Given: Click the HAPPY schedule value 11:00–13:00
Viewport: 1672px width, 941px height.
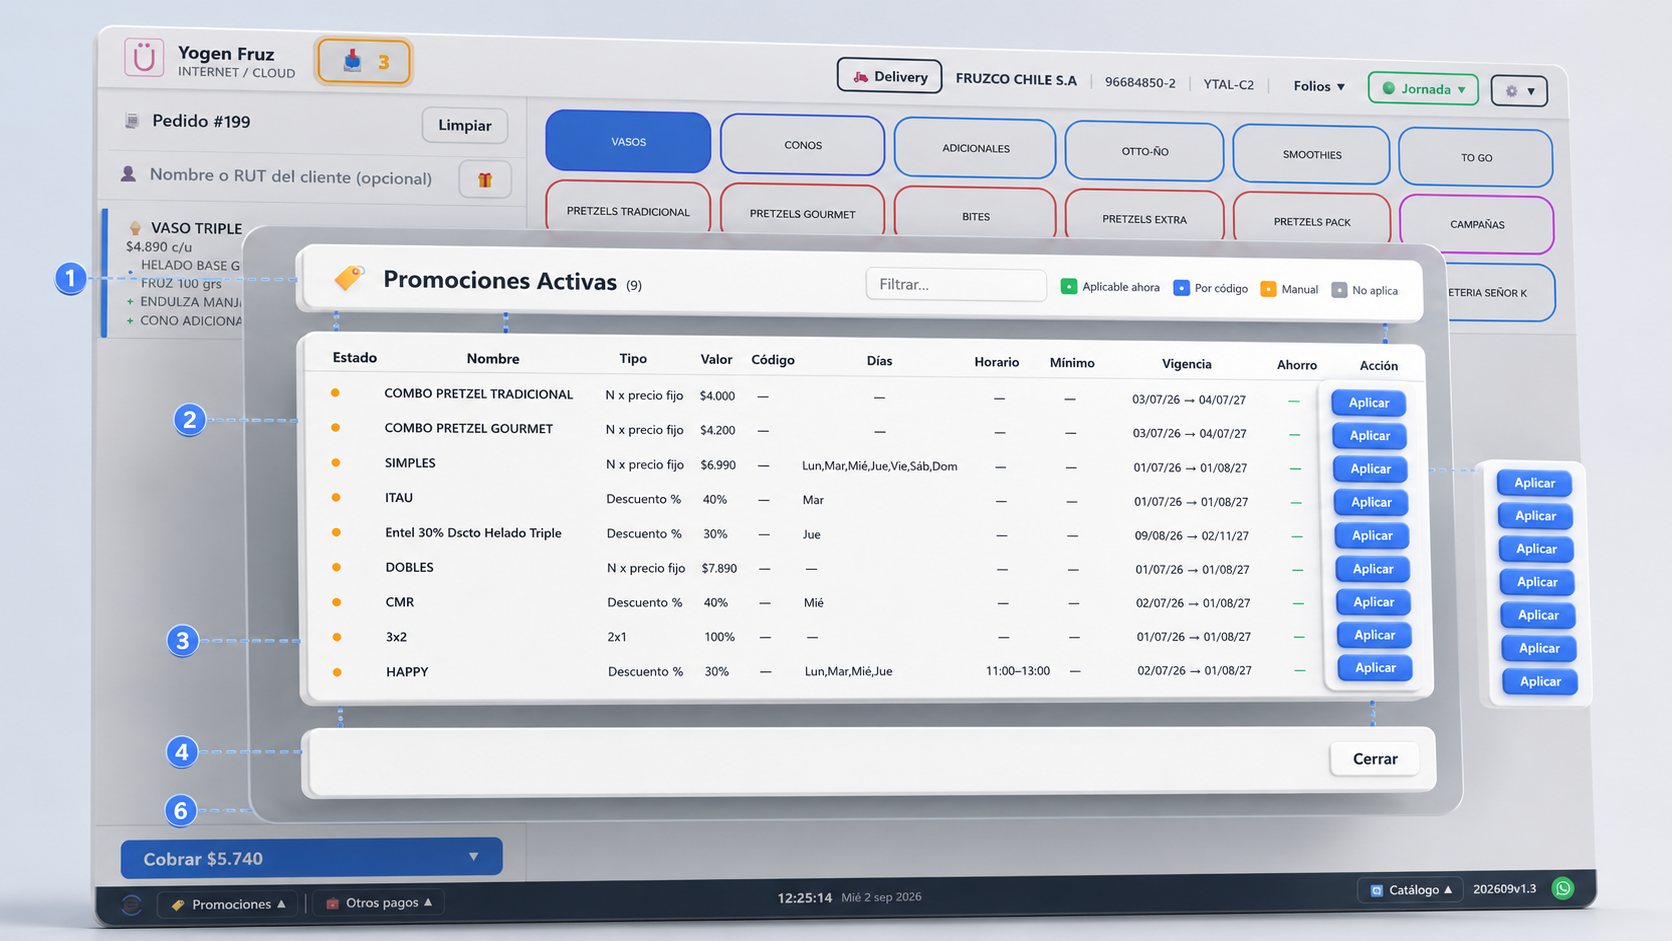Looking at the screenshot, I should tap(1018, 671).
